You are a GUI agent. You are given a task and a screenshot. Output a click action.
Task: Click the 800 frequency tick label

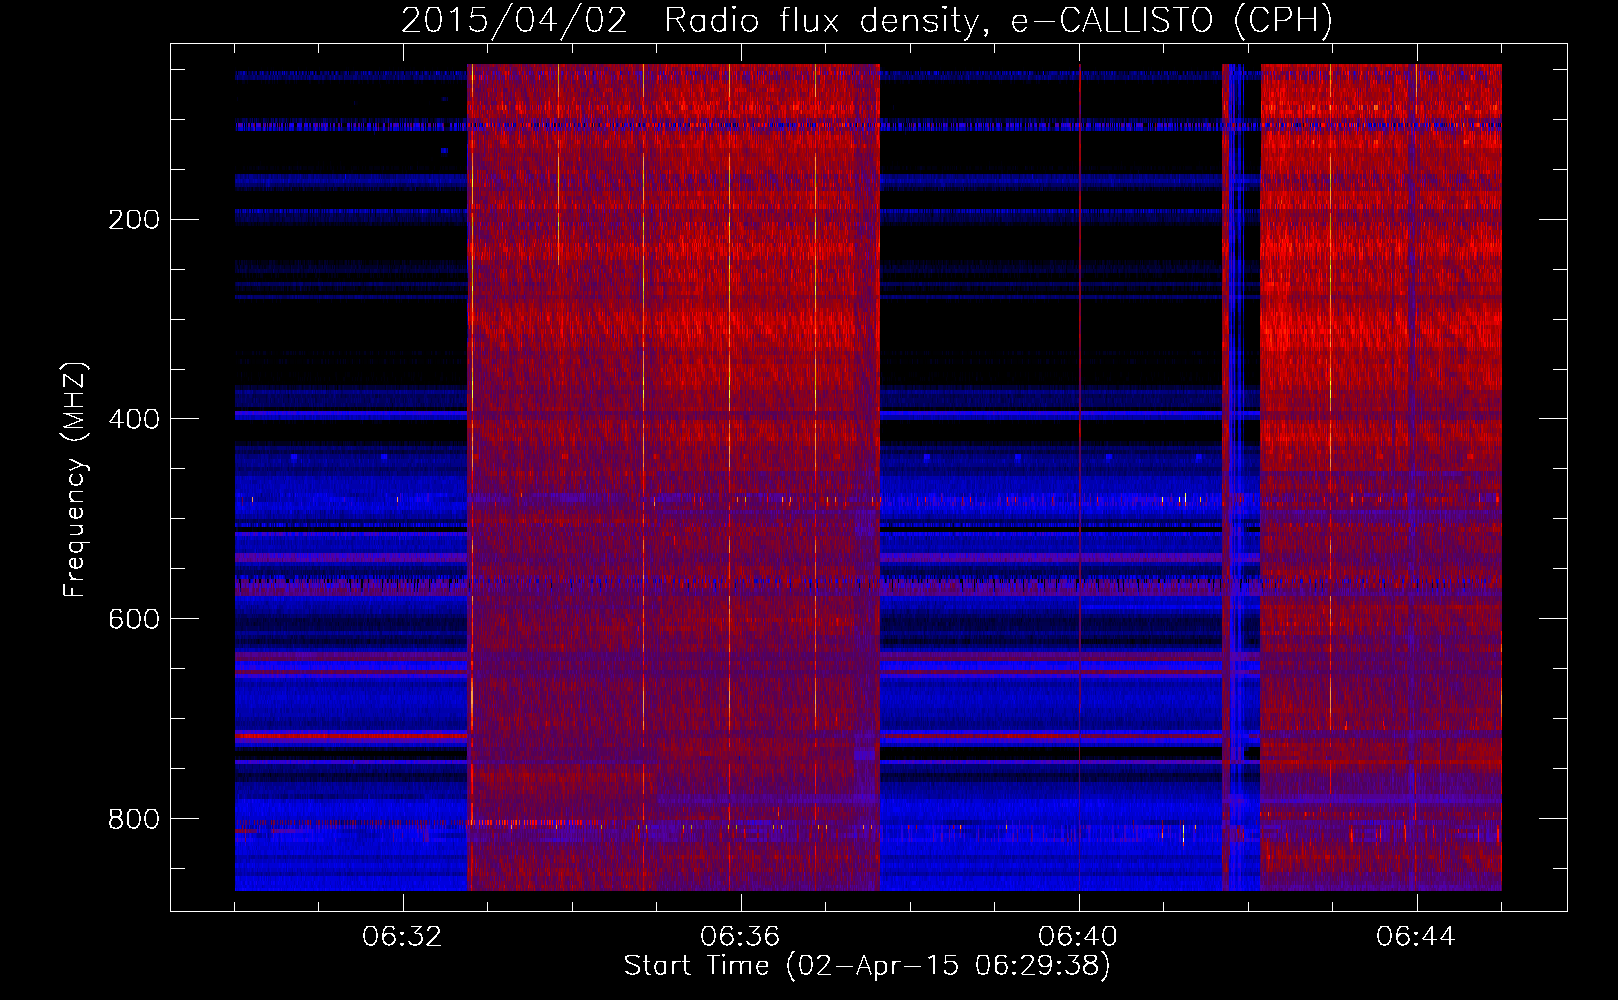pos(134,820)
